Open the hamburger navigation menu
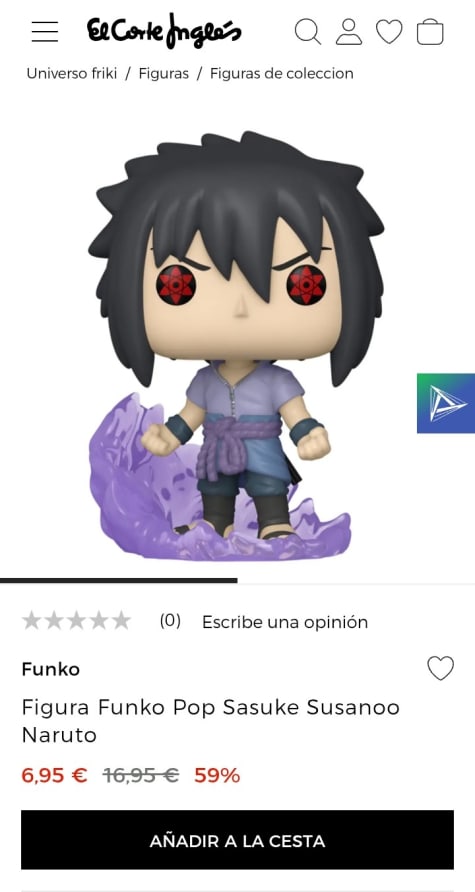The width and height of the screenshot is (475, 892). pyautogui.click(x=44, y=31)
